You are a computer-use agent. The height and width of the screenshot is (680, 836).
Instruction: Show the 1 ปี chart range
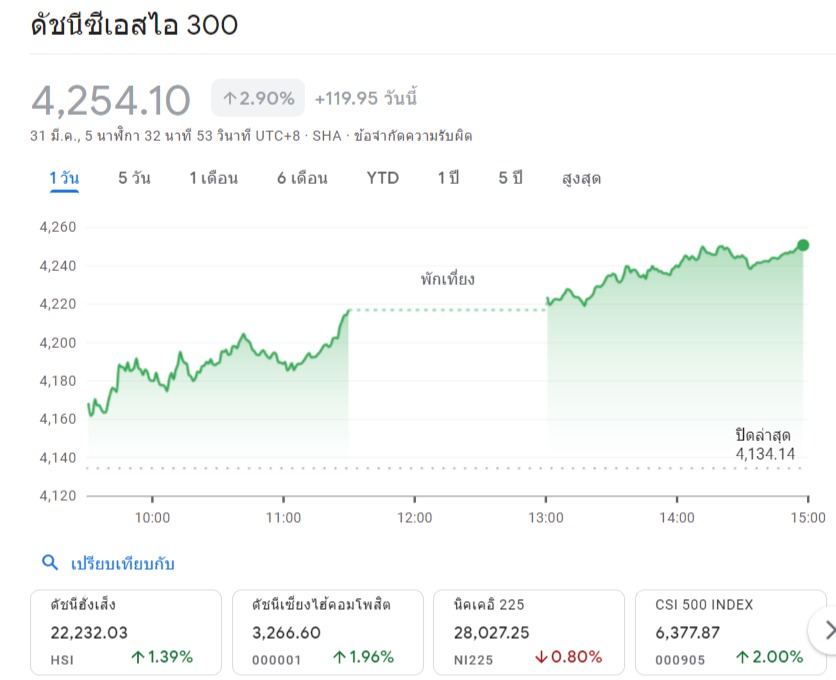point(448,178)
